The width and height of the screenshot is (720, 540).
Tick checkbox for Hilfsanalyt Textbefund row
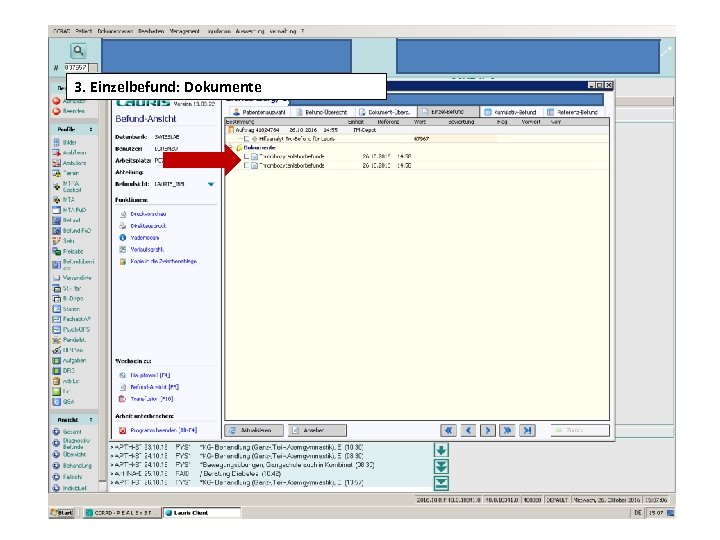(246, 139)
